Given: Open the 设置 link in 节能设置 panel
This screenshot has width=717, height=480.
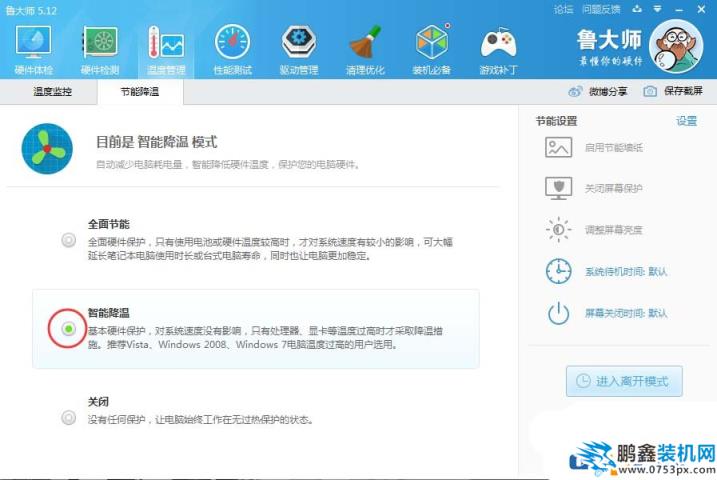Looking at the screenshot, I should [686, 121].
